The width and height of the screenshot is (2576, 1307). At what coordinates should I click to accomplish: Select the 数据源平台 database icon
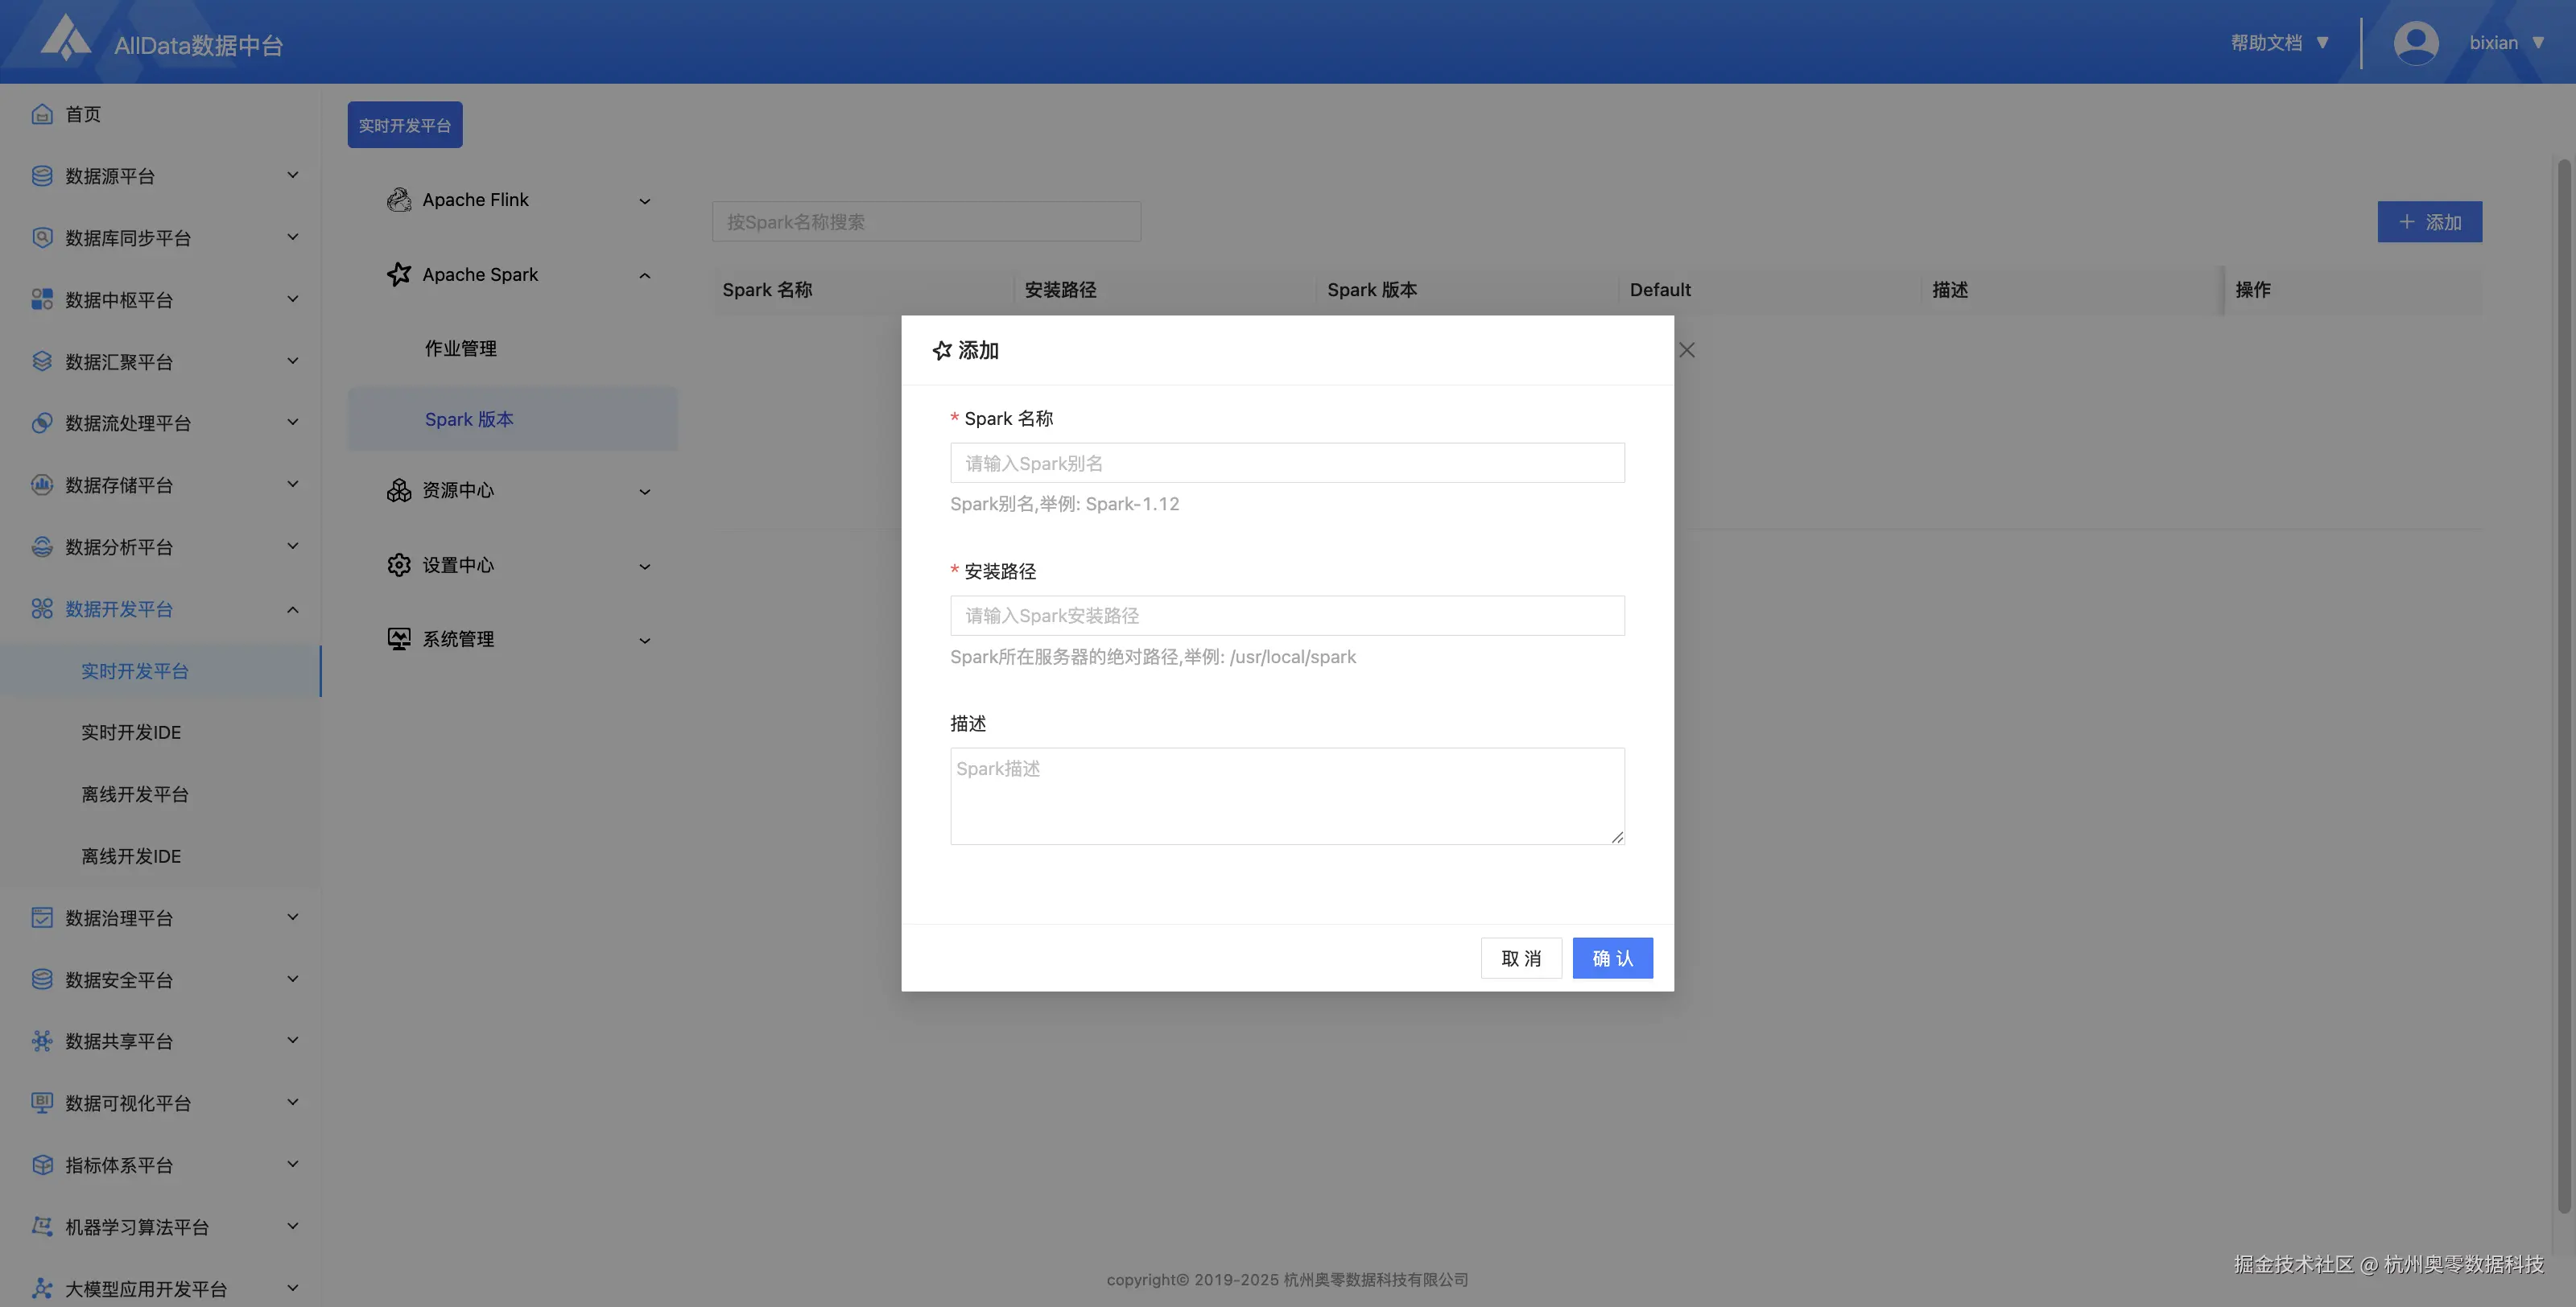[41, 175]
